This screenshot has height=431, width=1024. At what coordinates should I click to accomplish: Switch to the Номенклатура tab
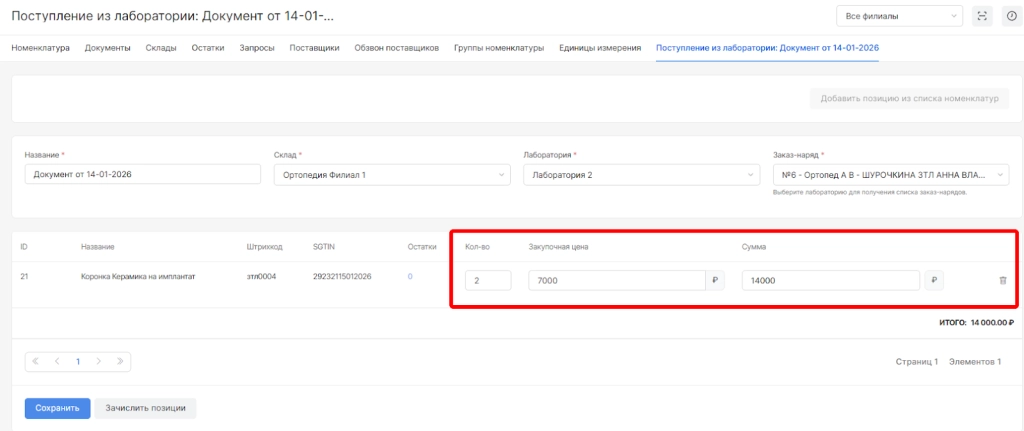click(40, 47)
